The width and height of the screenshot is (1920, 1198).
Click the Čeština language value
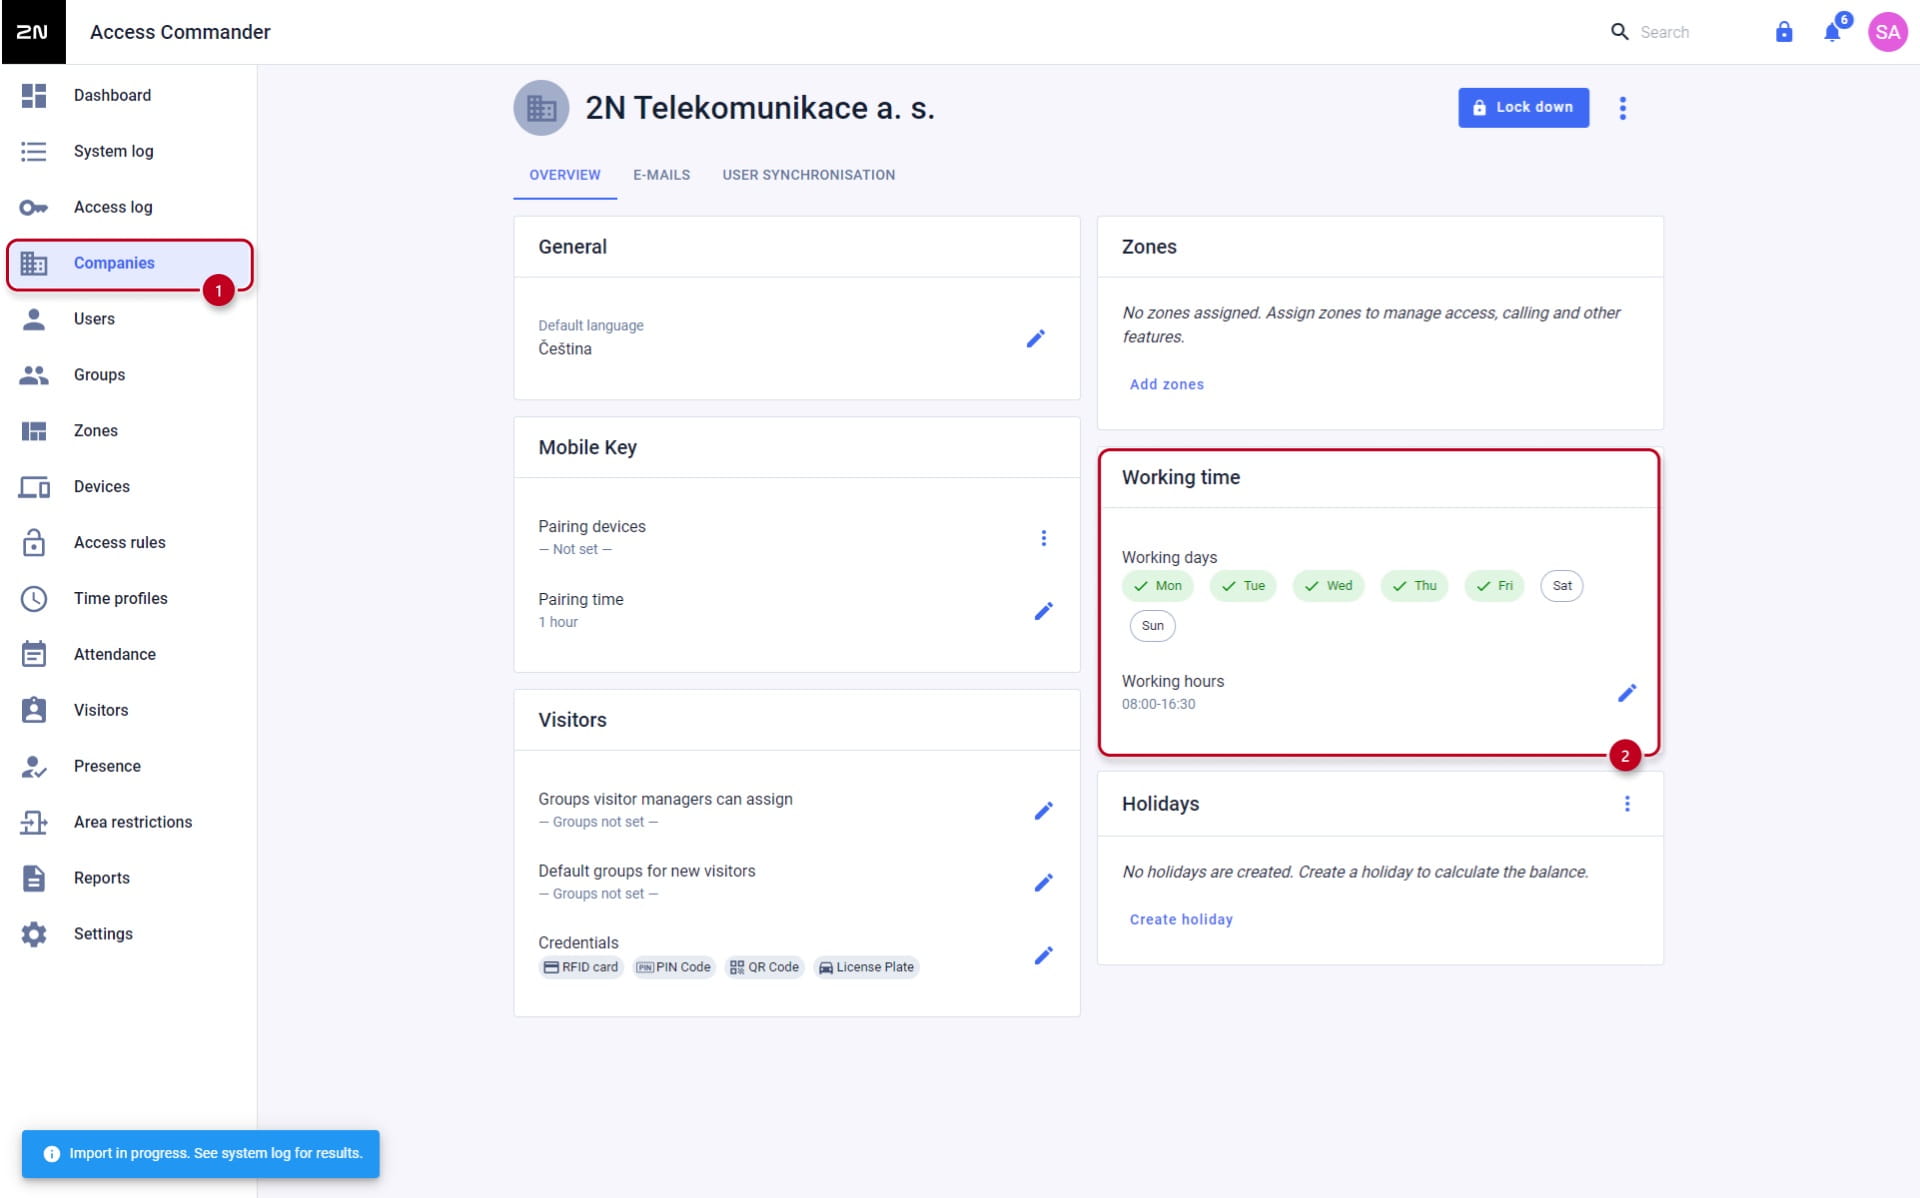pos(565,349)
